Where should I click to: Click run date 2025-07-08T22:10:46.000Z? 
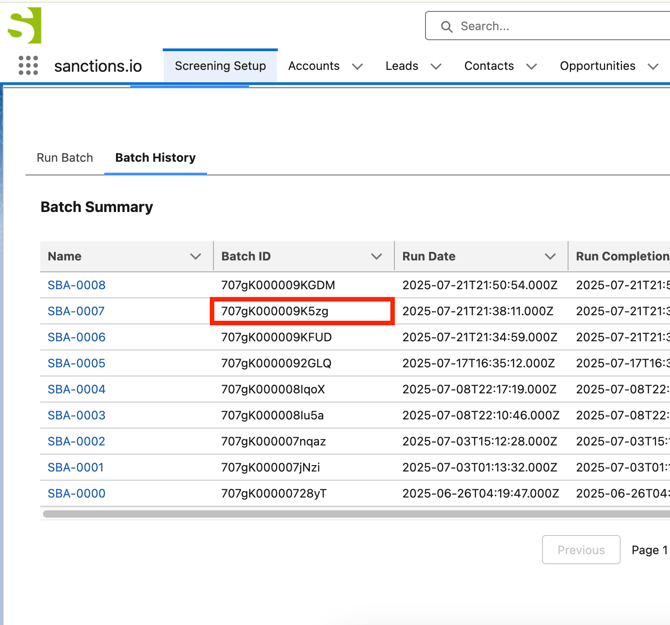click(x=481, y=415)
